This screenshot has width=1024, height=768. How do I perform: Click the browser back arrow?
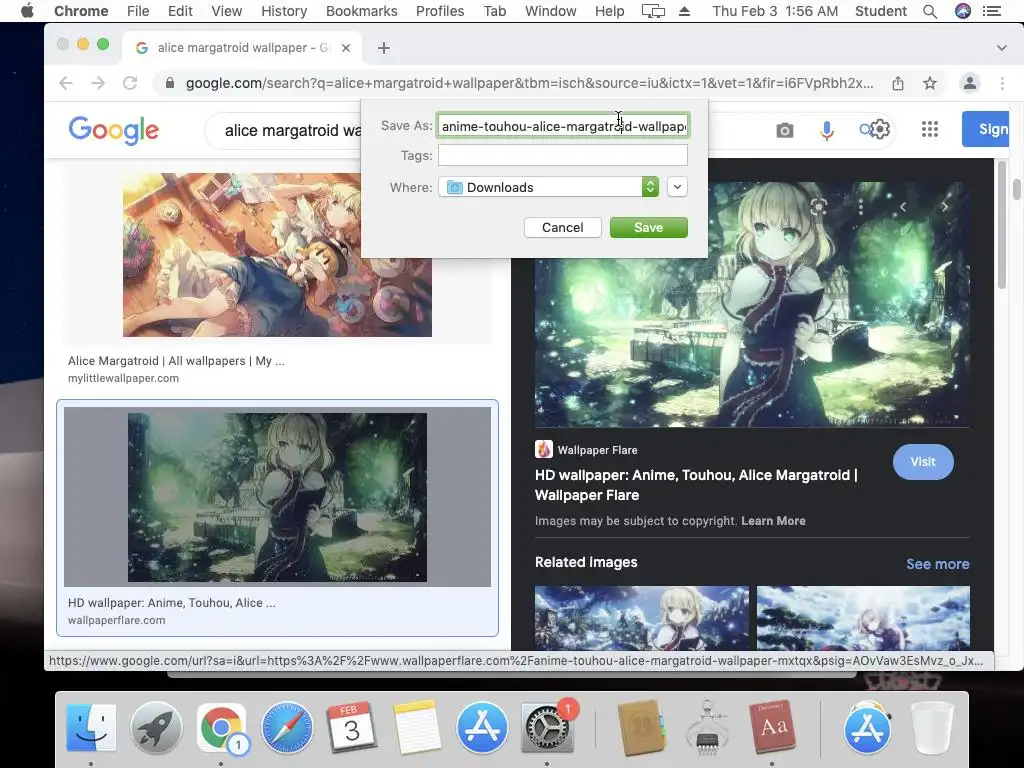(x=66, y=83)
